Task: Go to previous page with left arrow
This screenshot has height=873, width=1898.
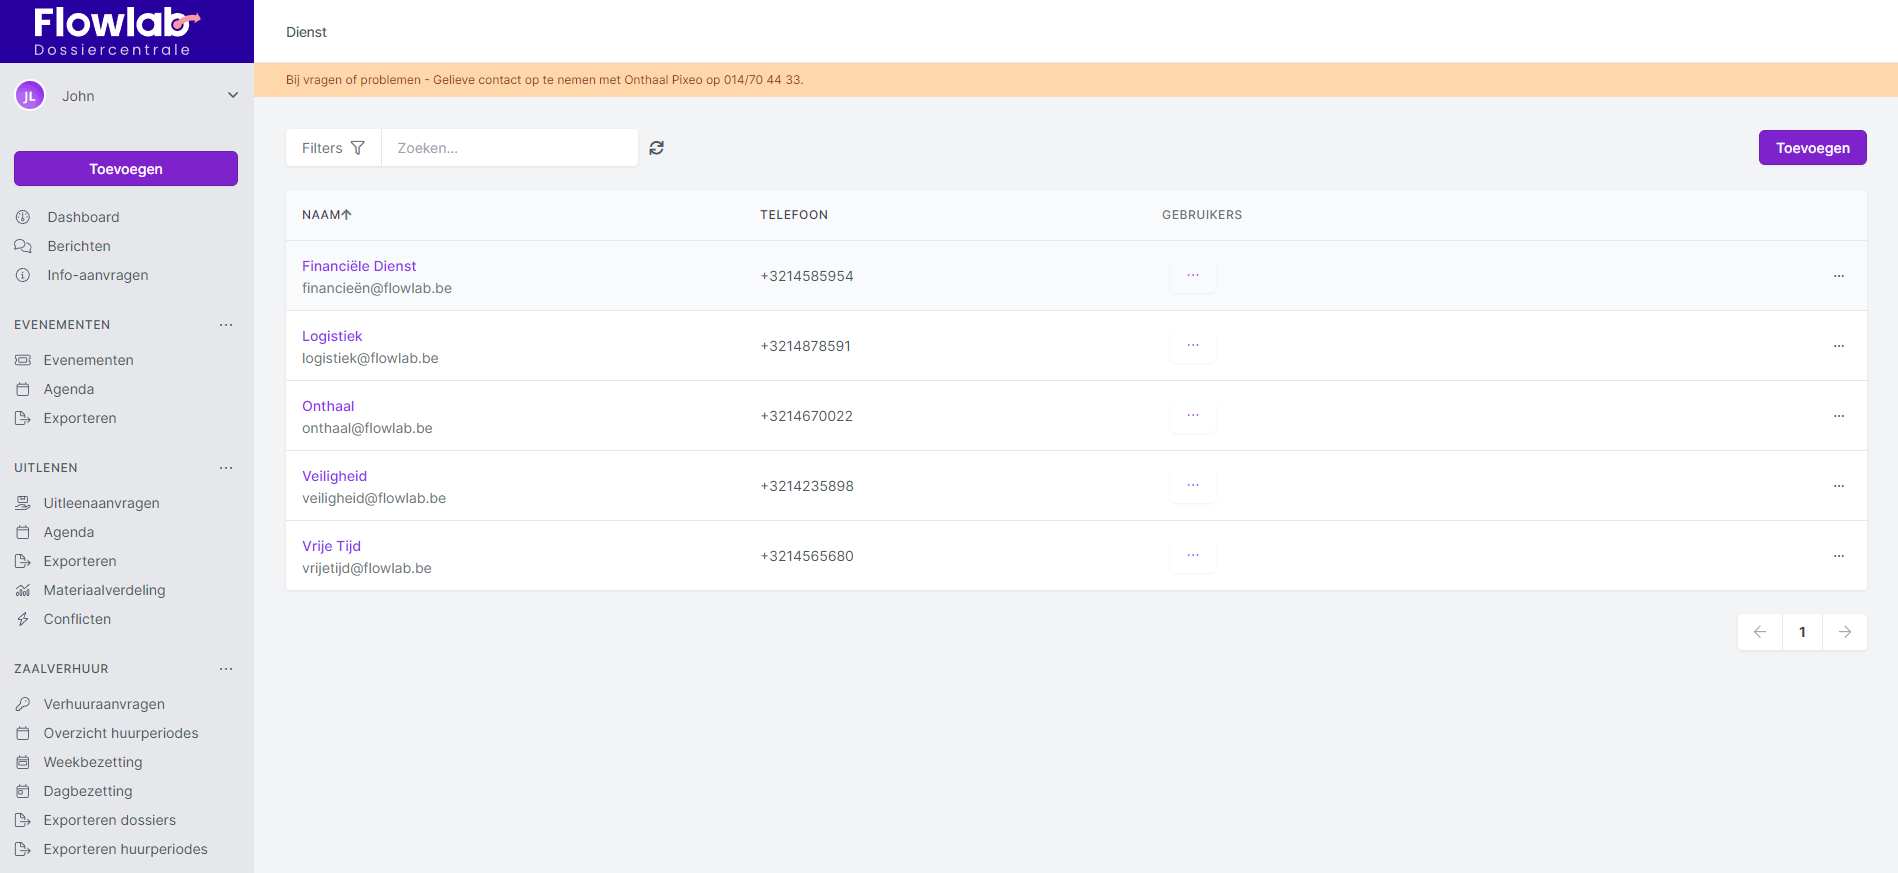Action: click(1760, 632)
